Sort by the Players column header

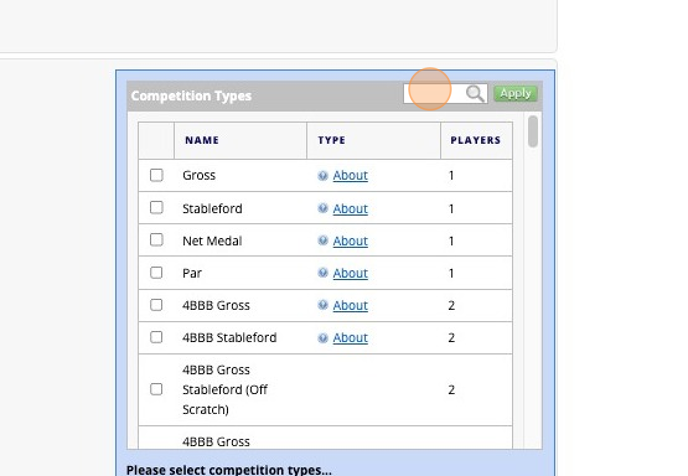coord(475,141)
